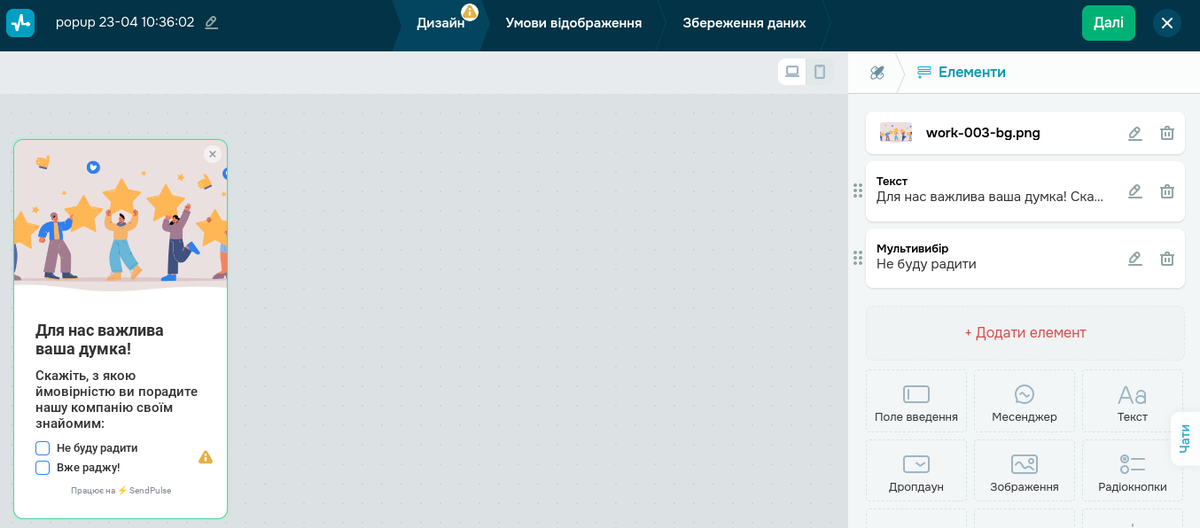The image size is (1200, 528).
Task: Add a Зображення element
Action: click(x=1024, y=471)
